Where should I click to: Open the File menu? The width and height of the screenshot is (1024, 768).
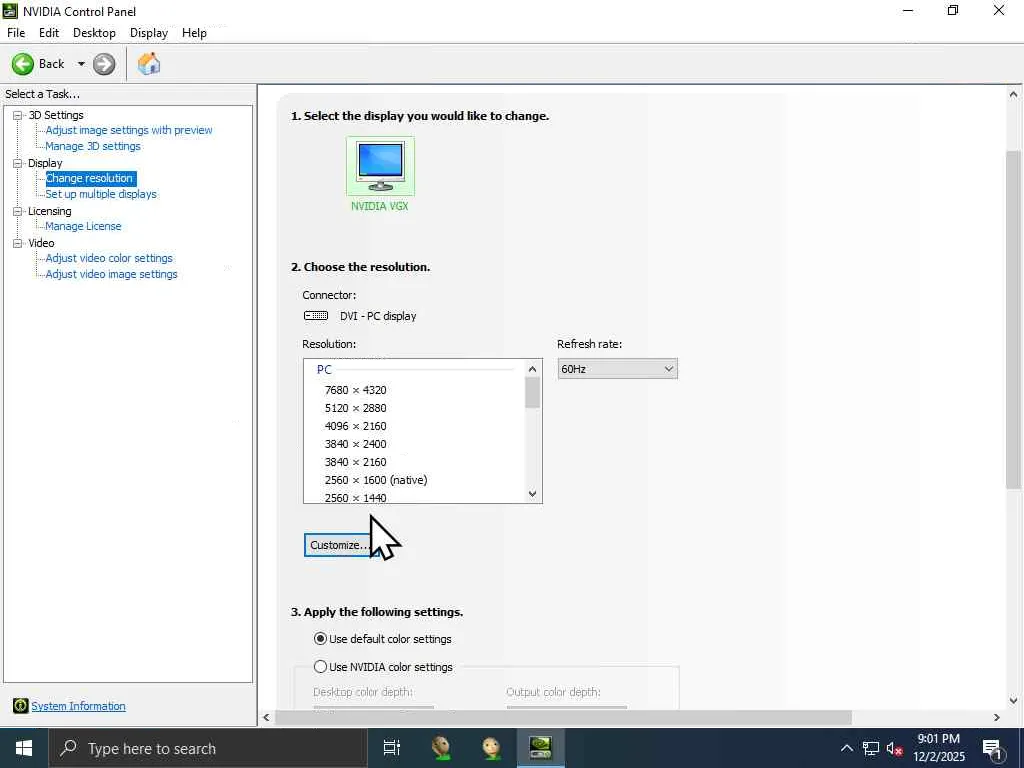[16, 33]
